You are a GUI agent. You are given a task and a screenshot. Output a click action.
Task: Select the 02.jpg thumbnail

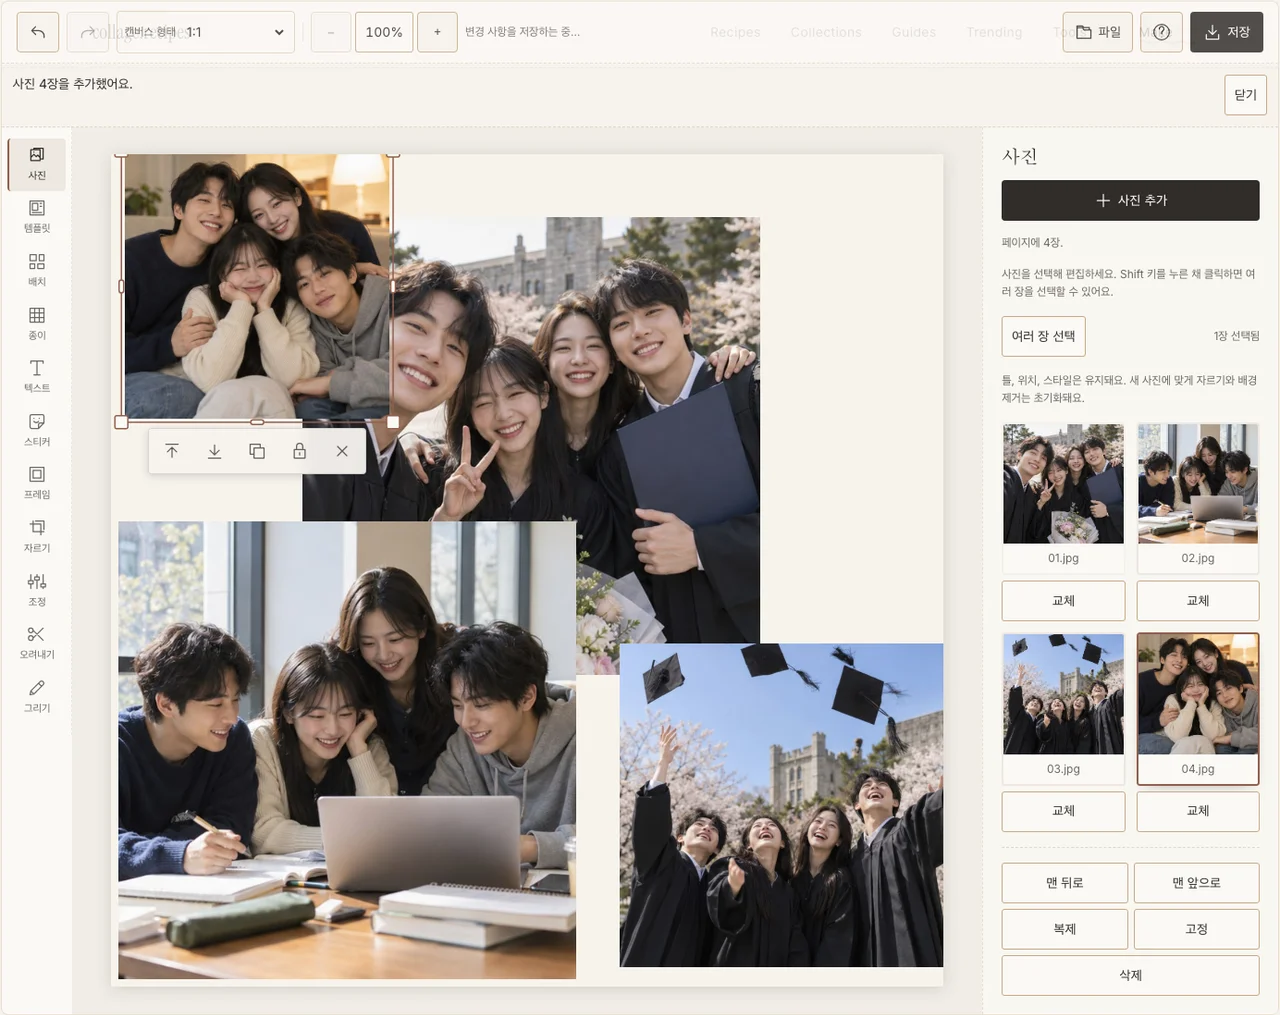[1198, 498]
